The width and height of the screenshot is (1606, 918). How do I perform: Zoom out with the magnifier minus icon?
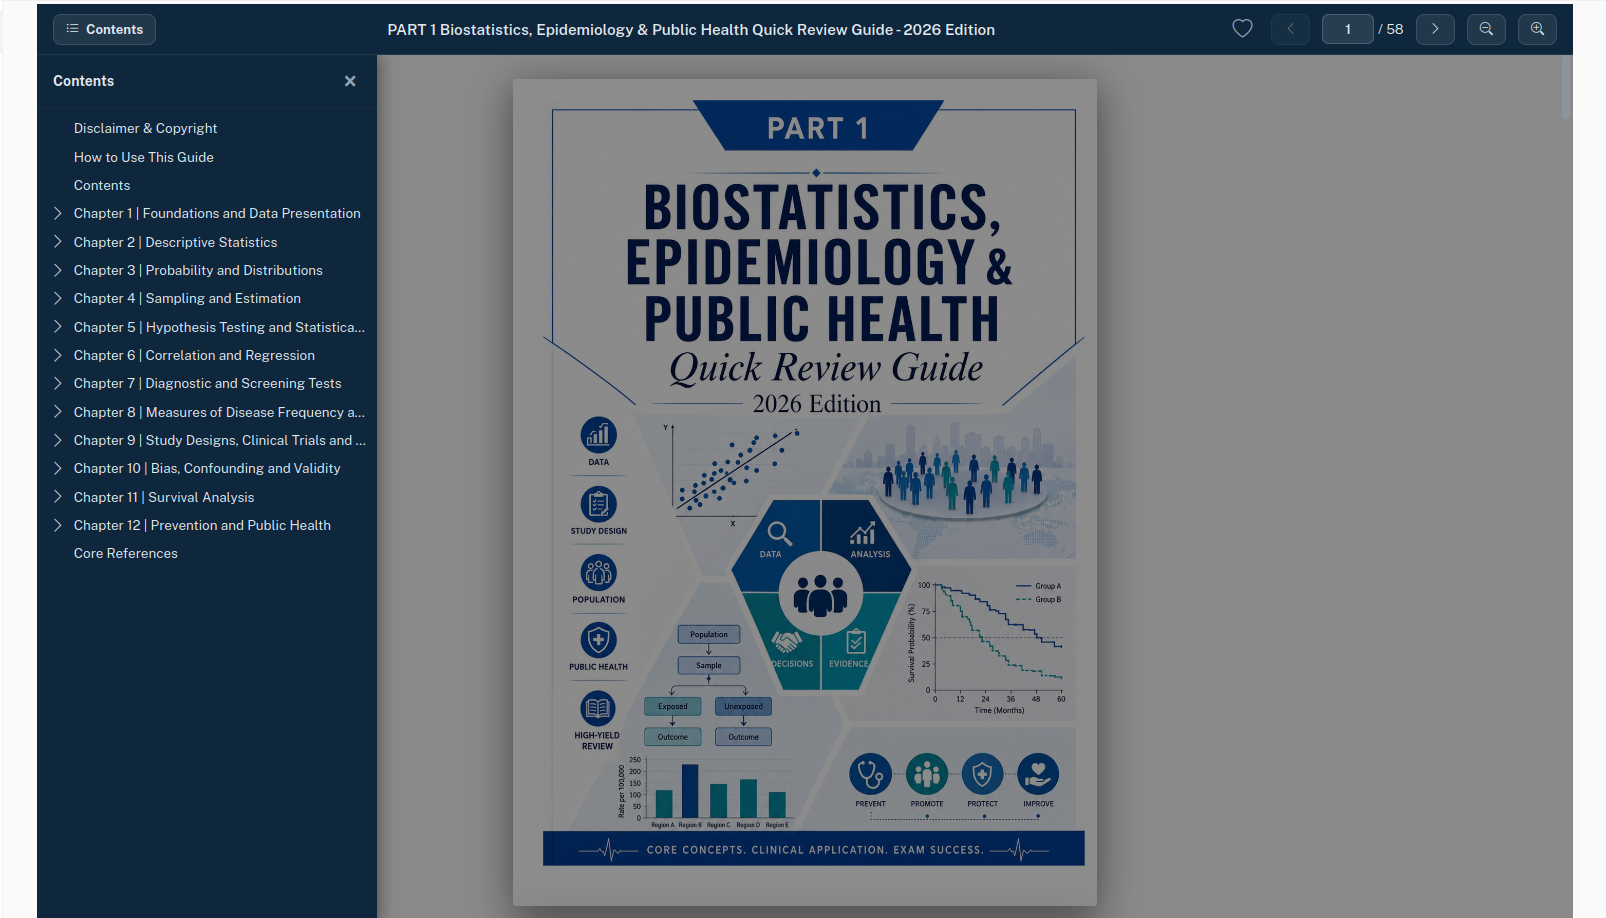(x=1486, y=29)
